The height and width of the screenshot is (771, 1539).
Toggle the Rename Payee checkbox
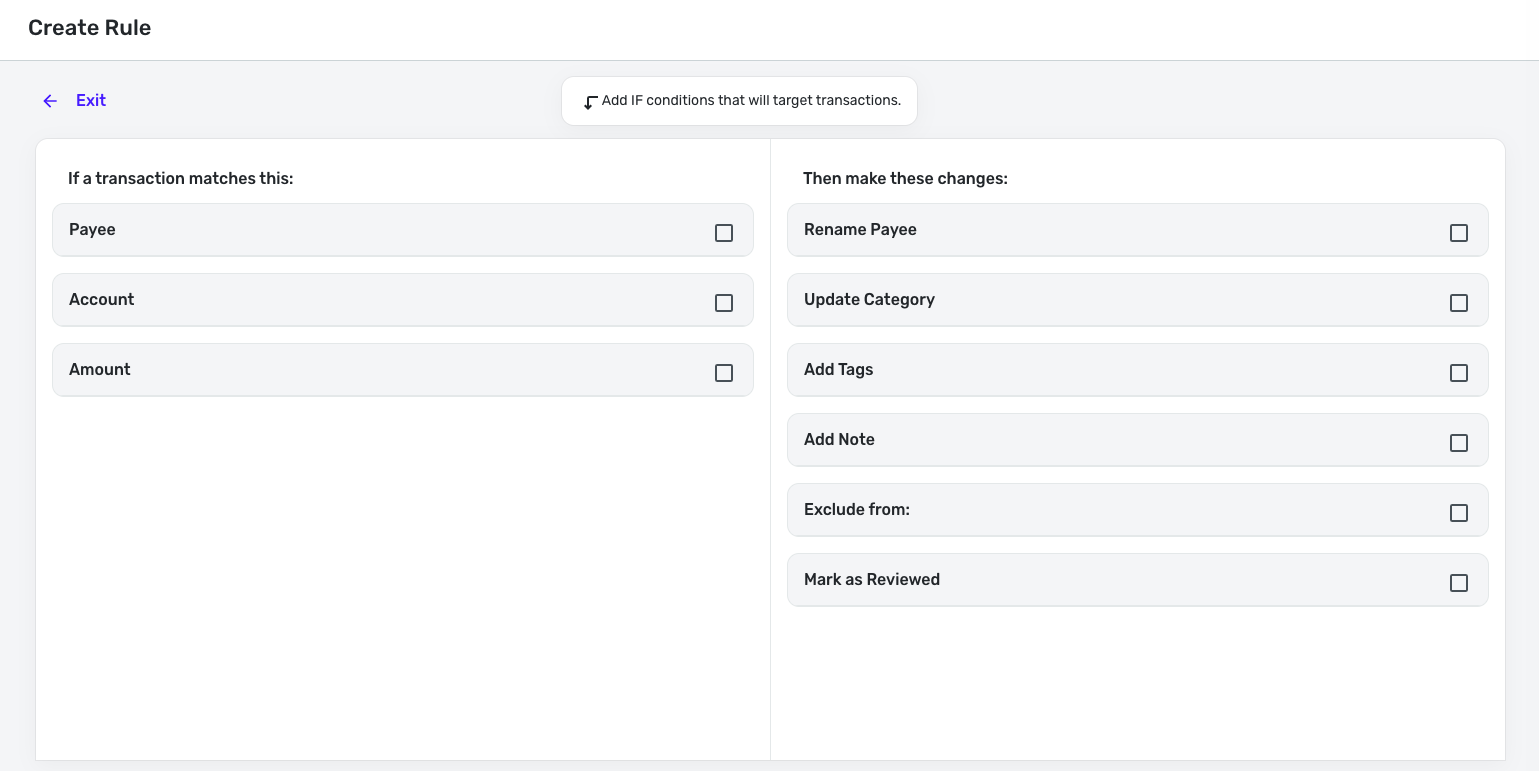1459,233
